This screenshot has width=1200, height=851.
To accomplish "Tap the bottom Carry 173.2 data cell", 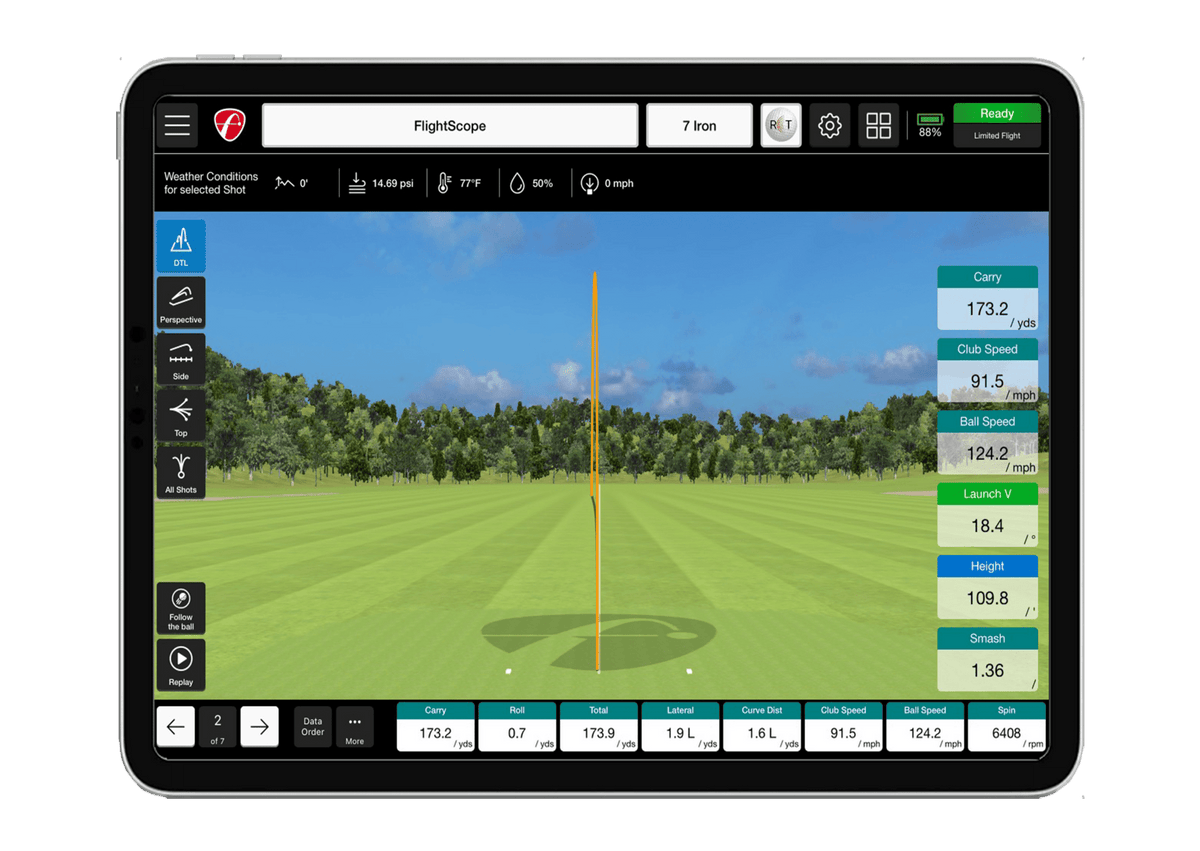I will point(435,726).
